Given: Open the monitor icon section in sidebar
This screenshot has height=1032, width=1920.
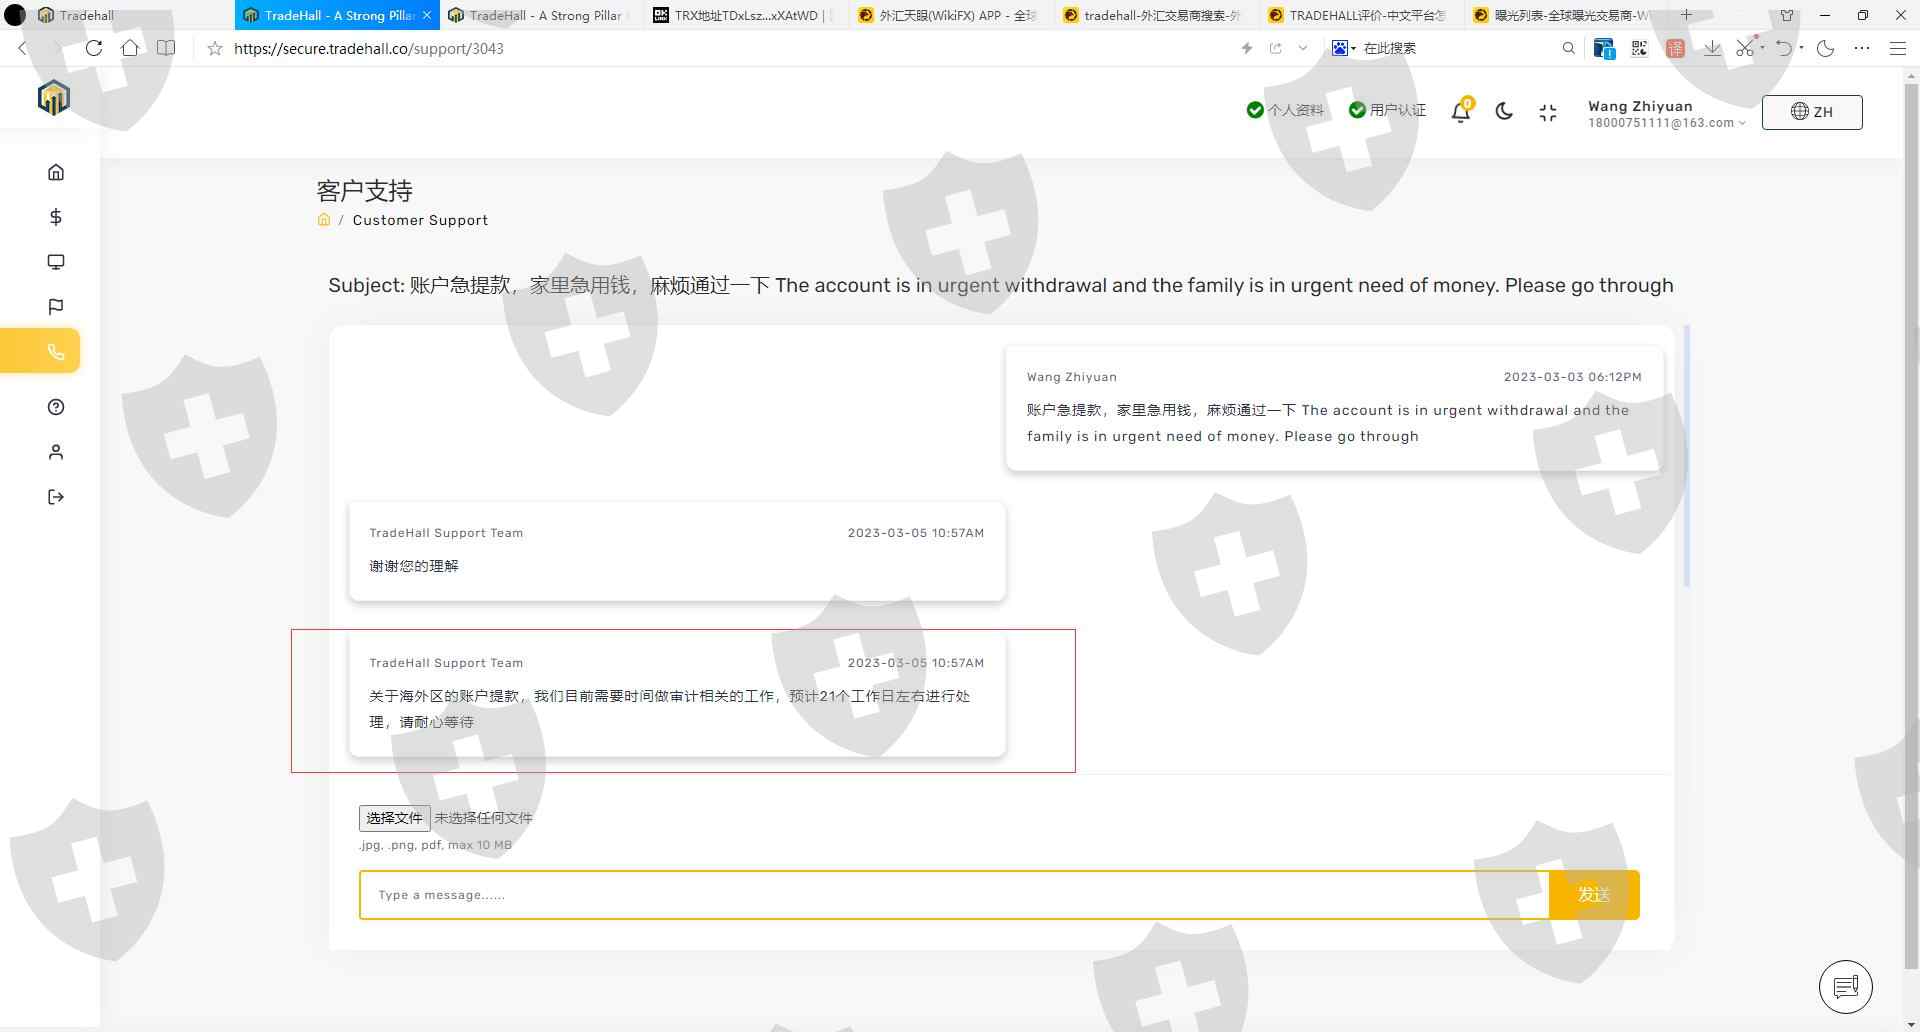Looking at the screenshot, I should 56,262.
